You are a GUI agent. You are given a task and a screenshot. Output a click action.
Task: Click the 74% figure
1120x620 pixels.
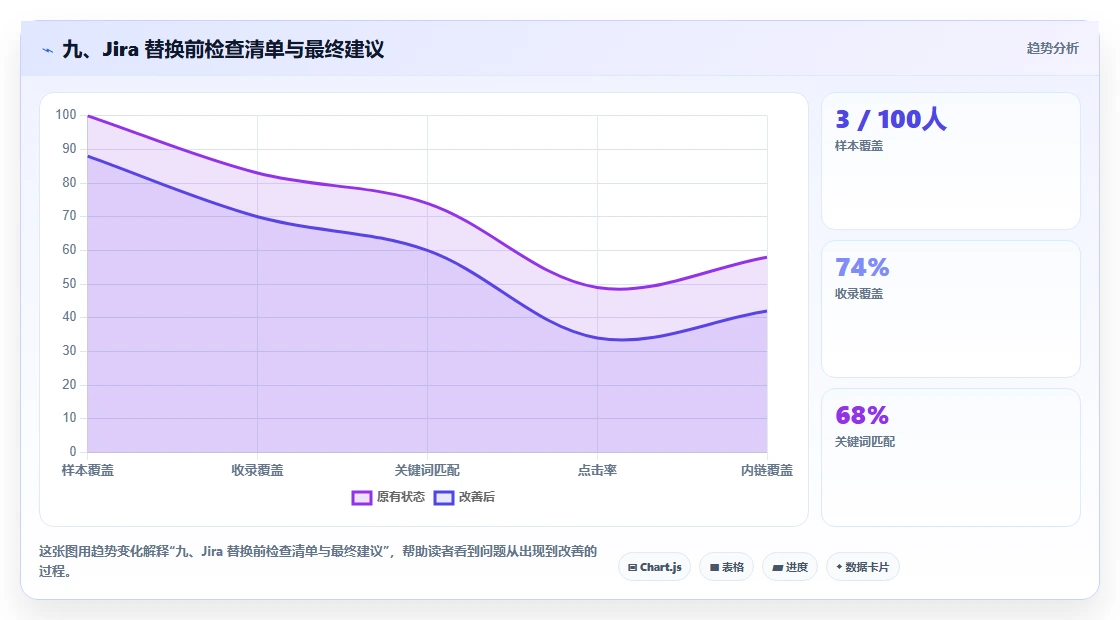point(862,267)
